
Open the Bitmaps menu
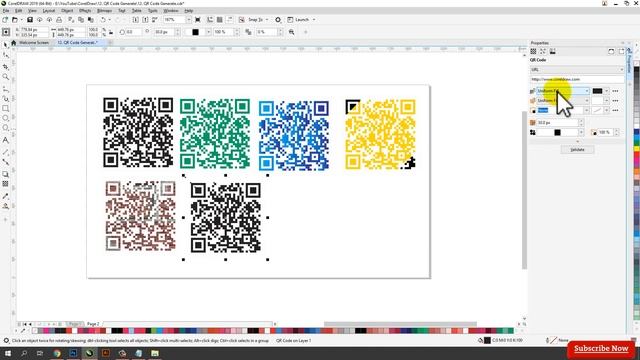104,11
